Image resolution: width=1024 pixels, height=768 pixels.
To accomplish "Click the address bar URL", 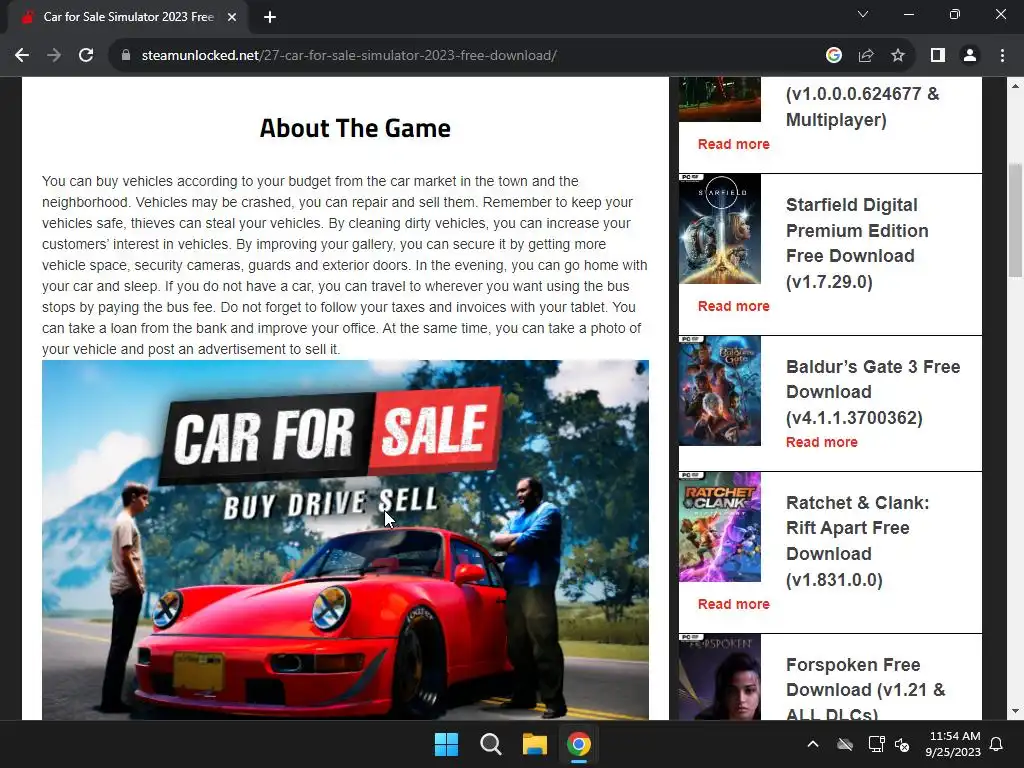I will tap(349, 56).
